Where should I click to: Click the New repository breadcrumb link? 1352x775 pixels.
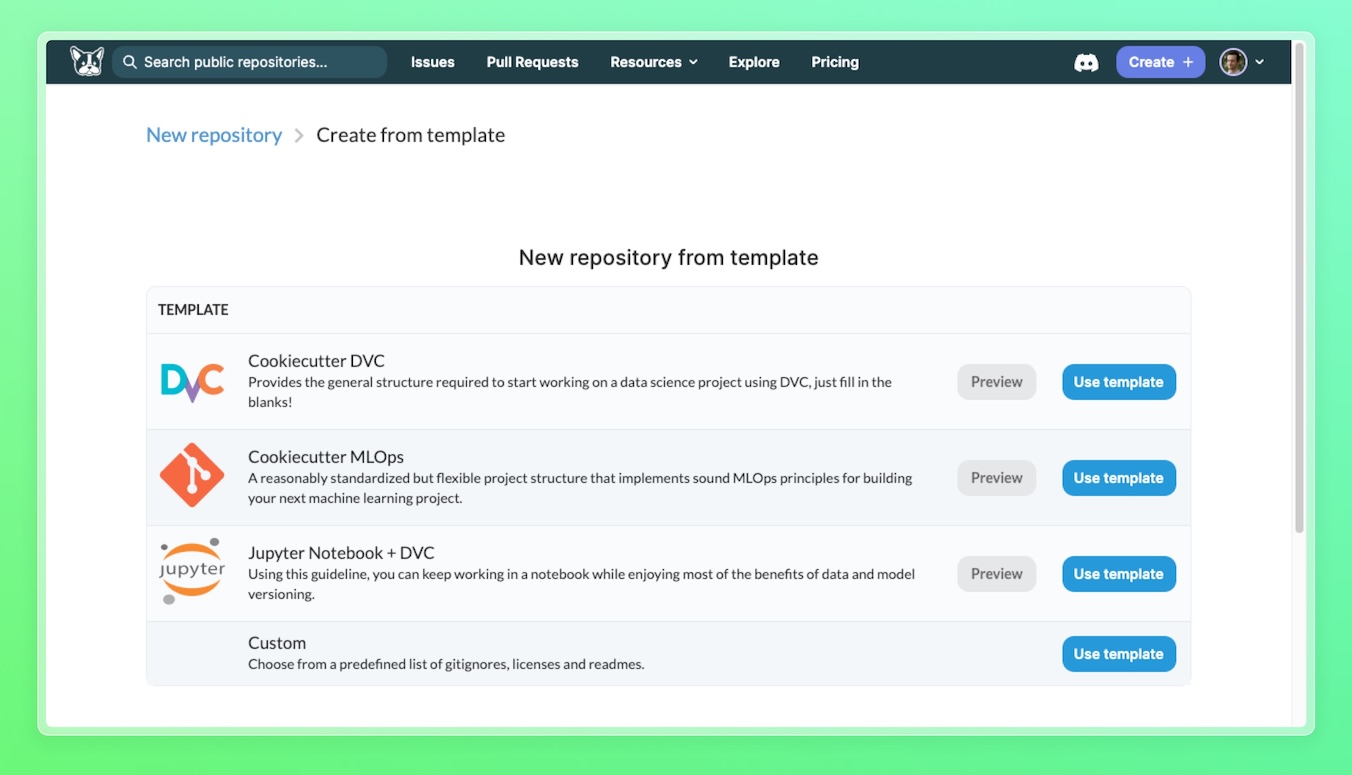pyautogui.click(x=214, y=135)
